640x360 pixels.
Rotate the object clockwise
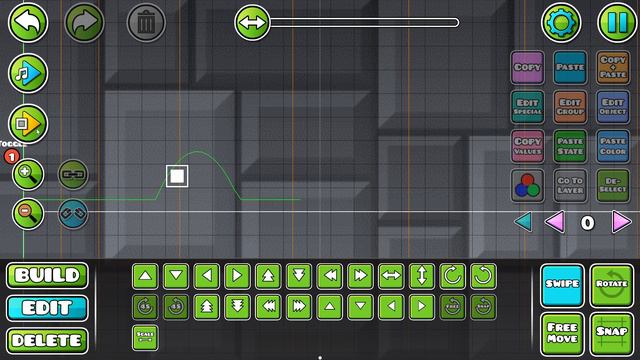pos(453,276)
